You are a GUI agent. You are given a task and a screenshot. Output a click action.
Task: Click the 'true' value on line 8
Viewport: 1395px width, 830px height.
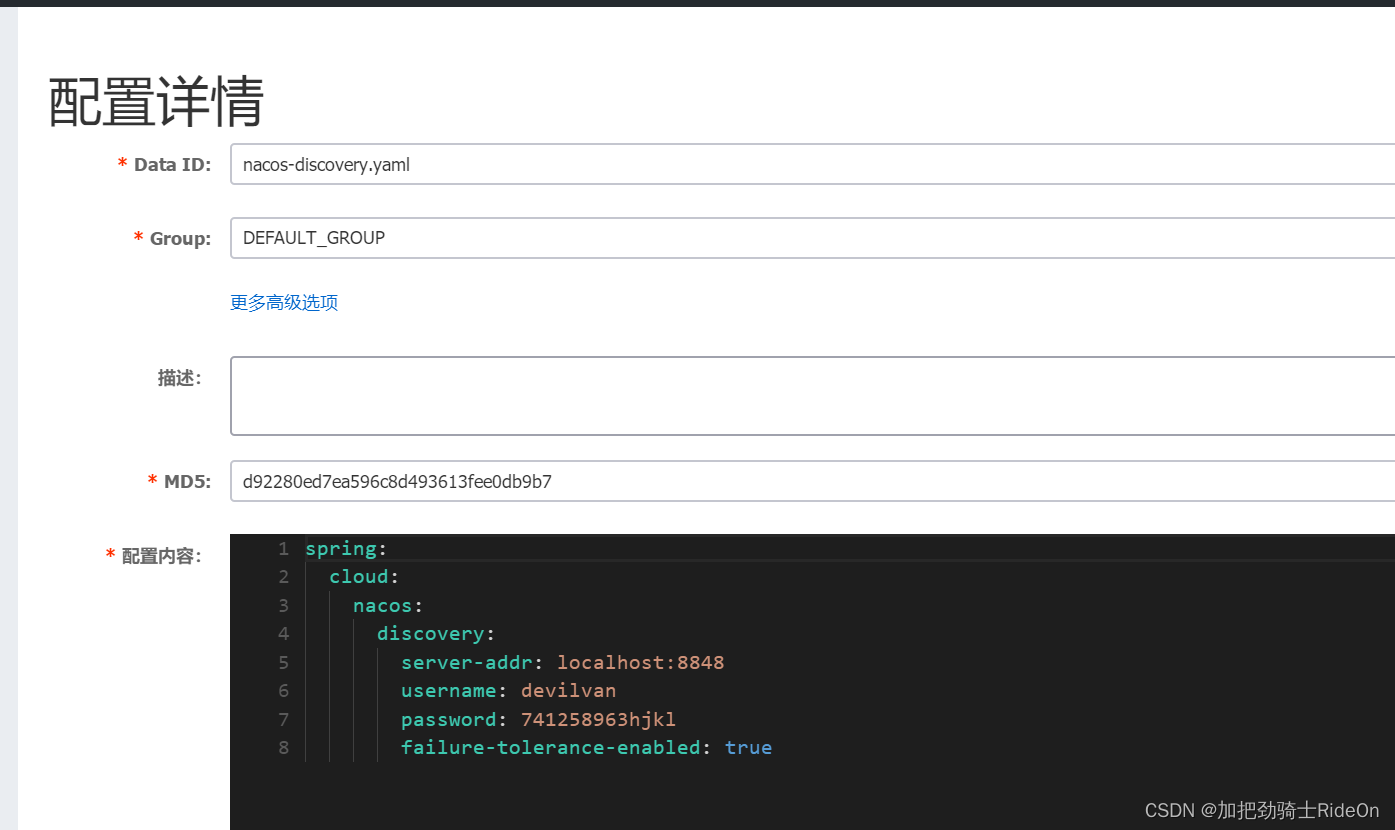(749, 747)
